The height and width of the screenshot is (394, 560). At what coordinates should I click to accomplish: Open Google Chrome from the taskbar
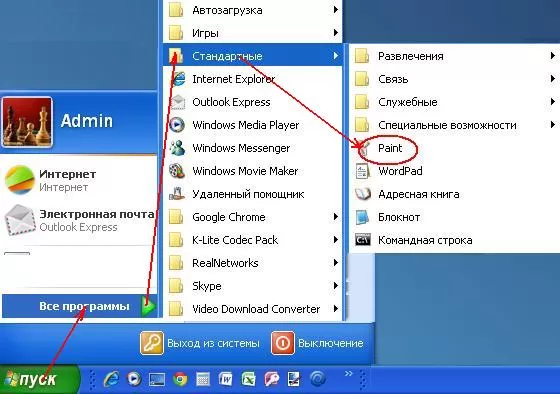point(180,379)
